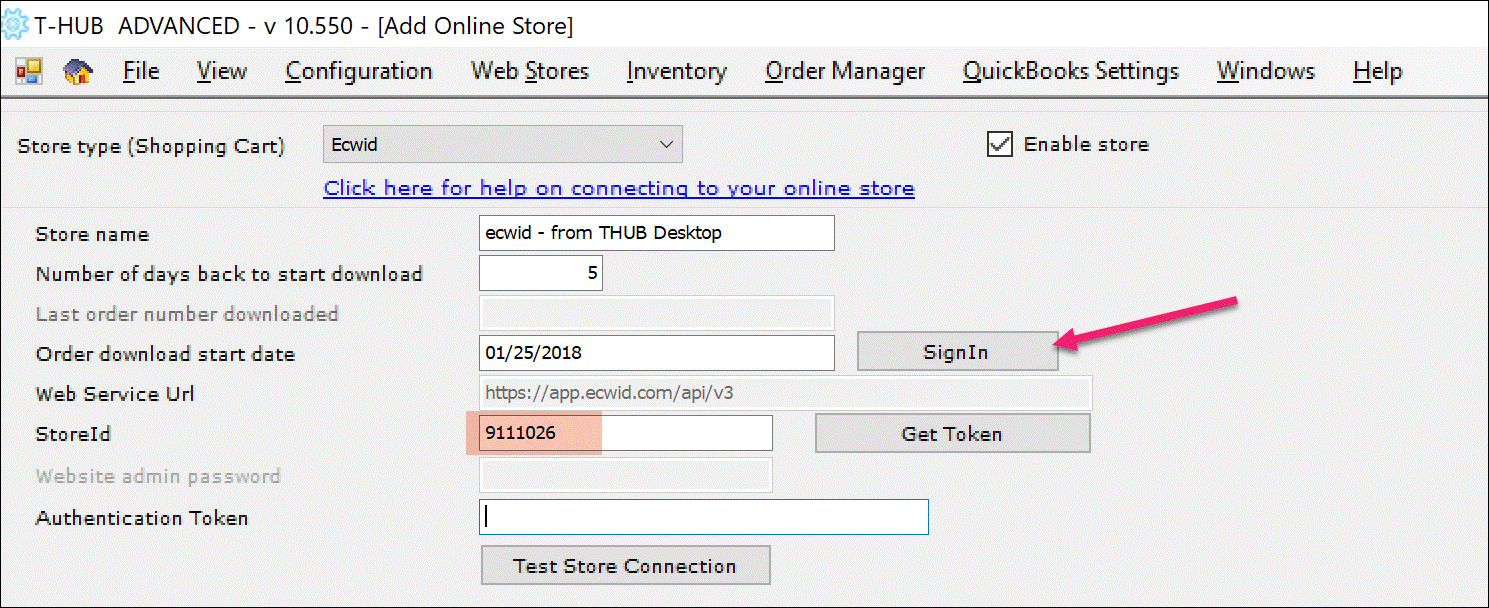
Task: Click the Test Store Connection button
Action: coord(625,565)
